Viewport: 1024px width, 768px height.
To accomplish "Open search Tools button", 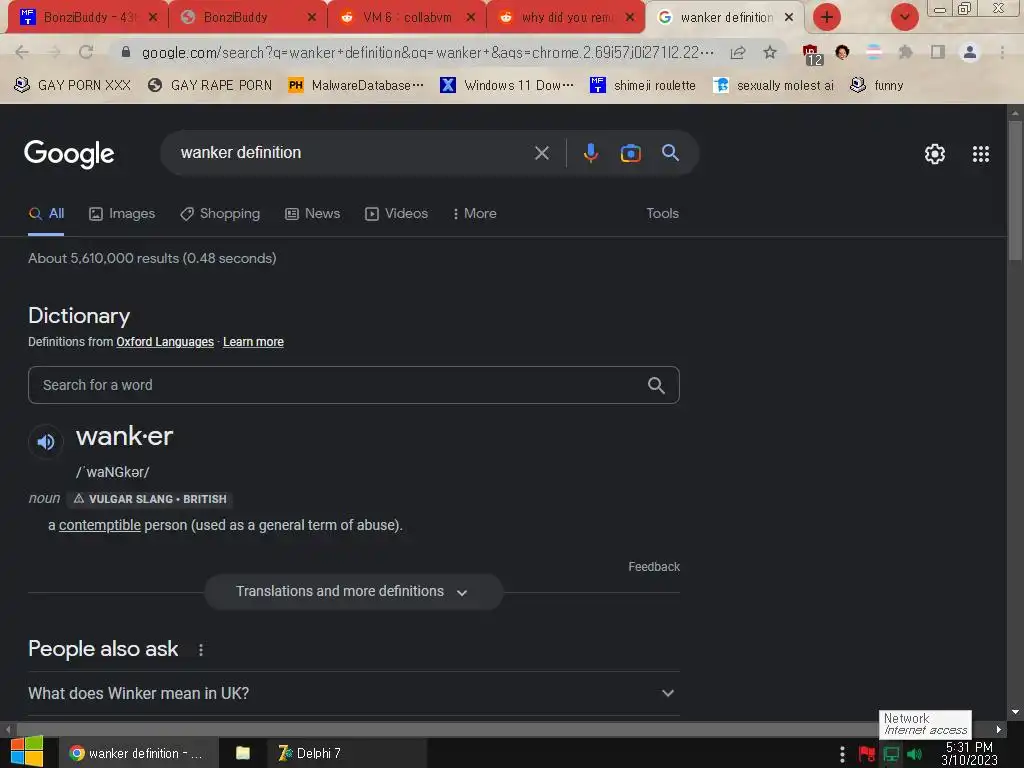I will point(662,214).
